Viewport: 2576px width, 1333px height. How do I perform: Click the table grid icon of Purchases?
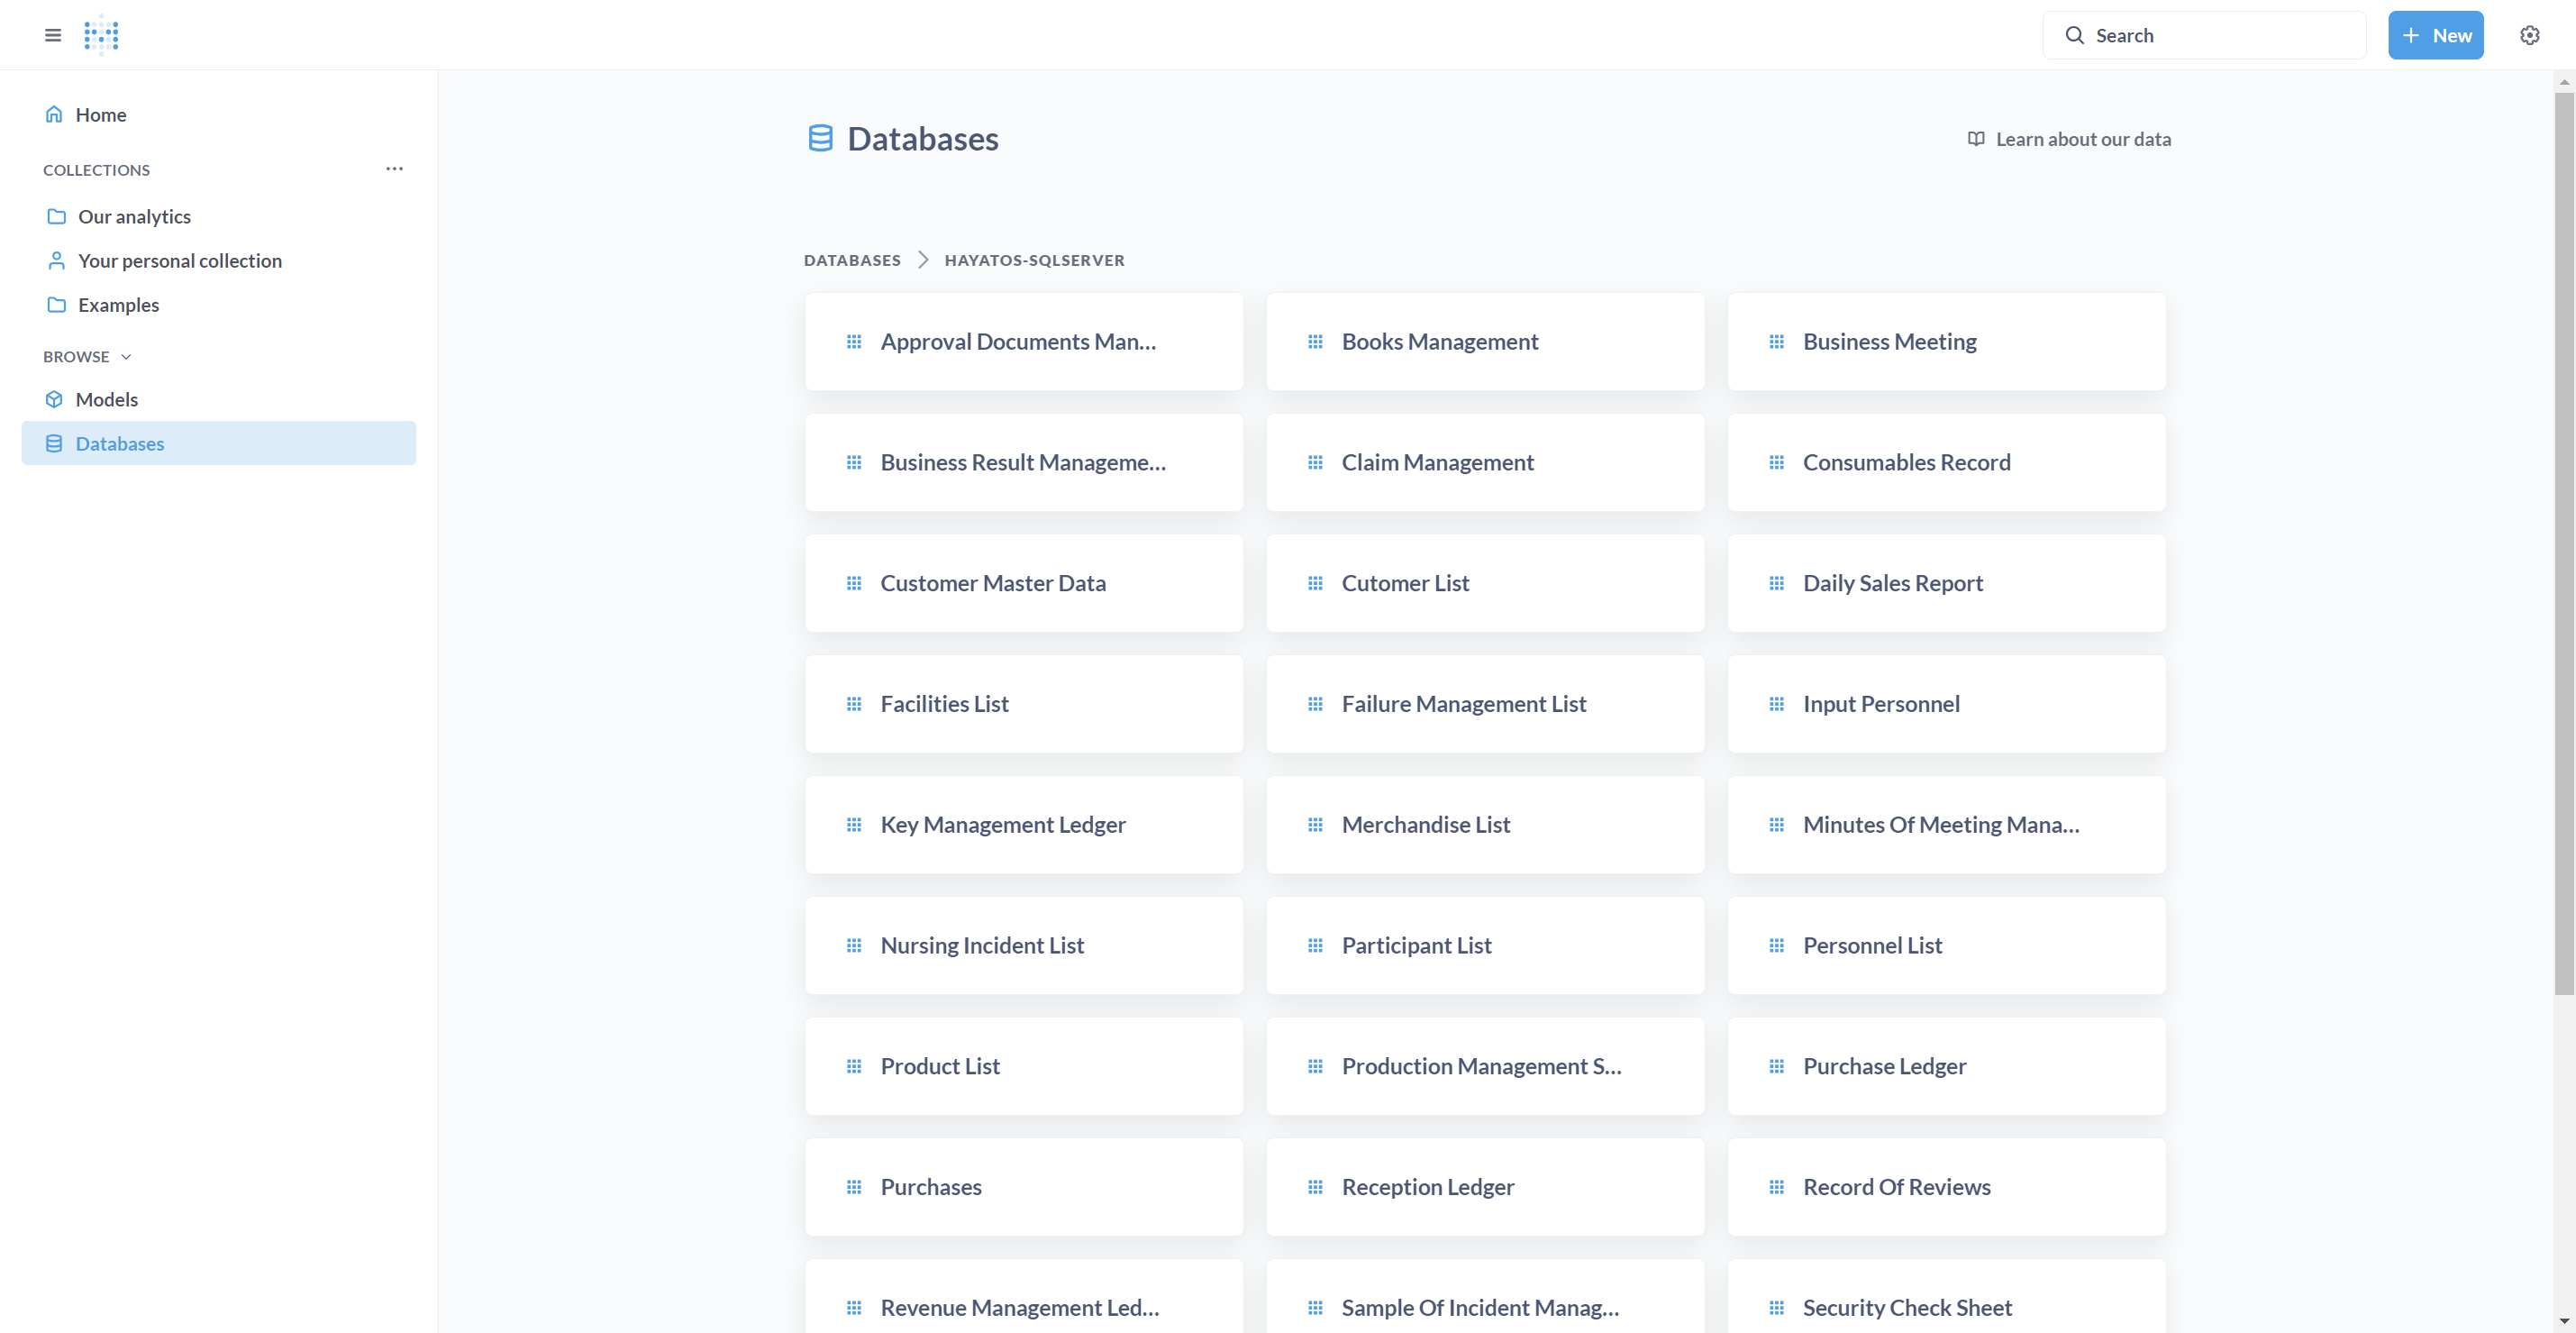(x=854, y=1187)
